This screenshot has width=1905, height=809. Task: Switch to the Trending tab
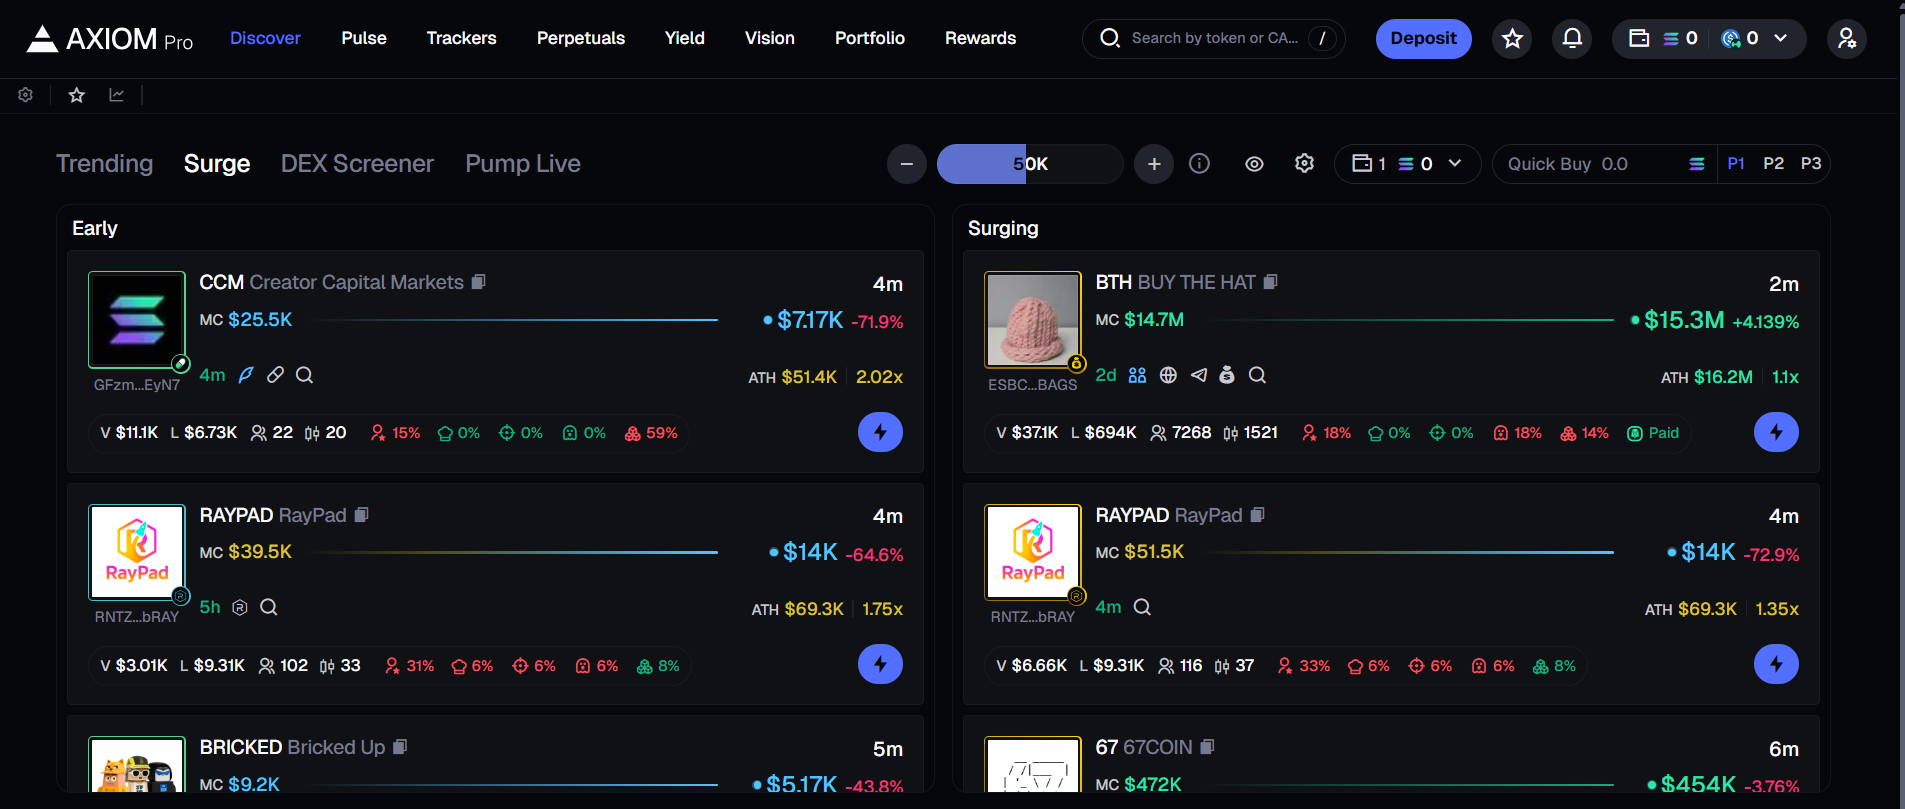104,164
